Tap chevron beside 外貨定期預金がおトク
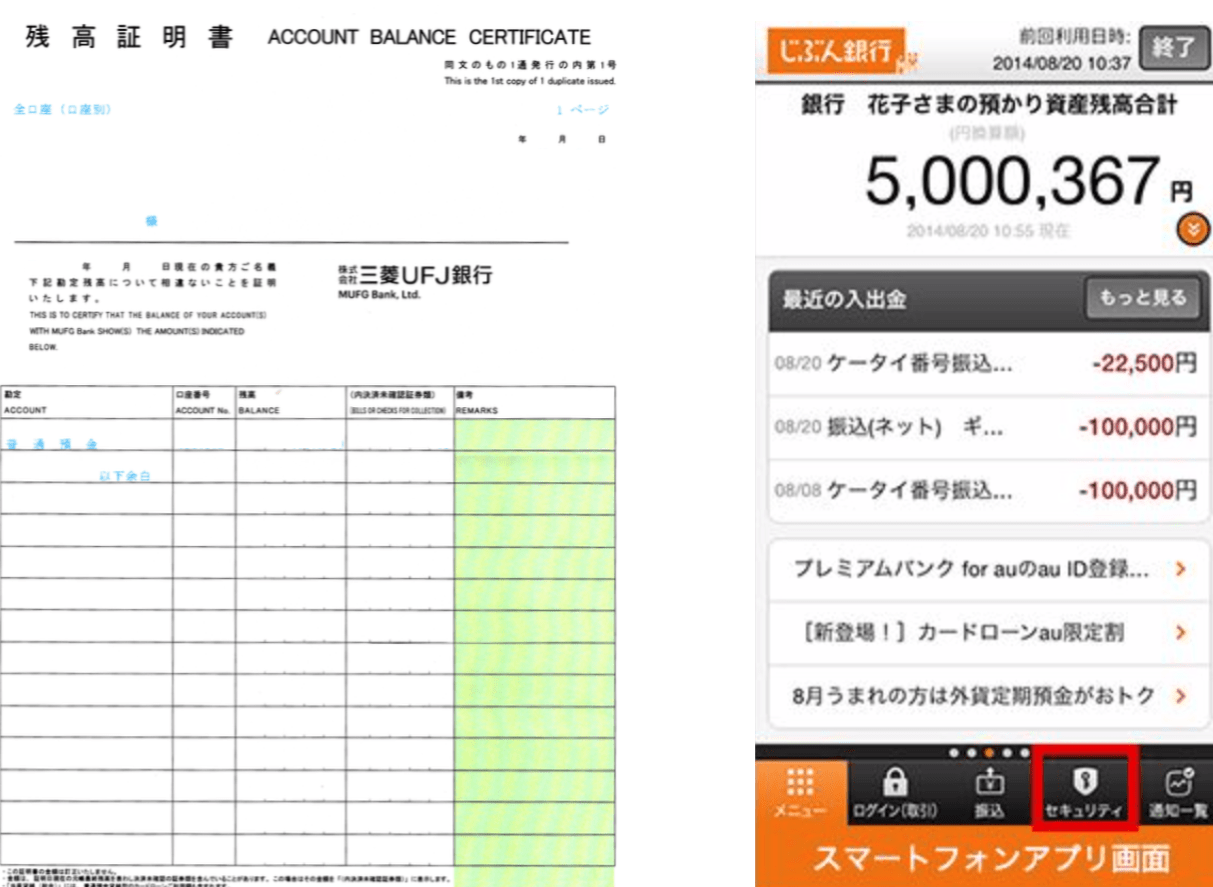1213x887 pixels. [x=1181, y=696]
